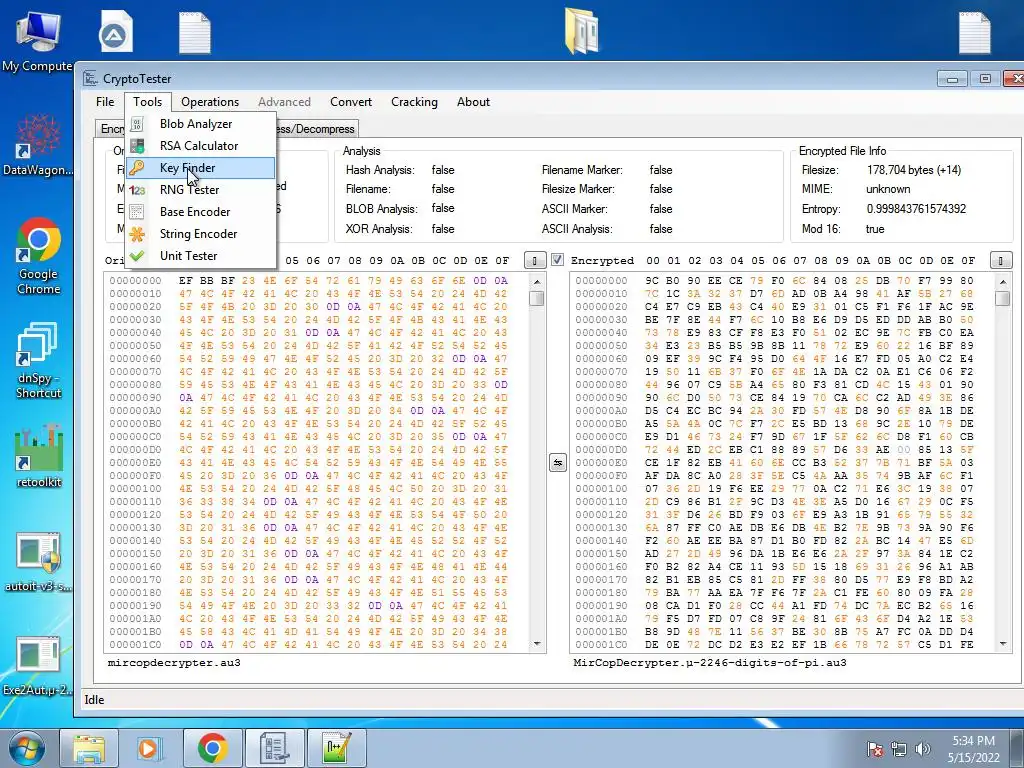Click the small button above encrypted hex scrollbar
The height and width of the screenshot is (768, 1024).
click(1001, 261)
